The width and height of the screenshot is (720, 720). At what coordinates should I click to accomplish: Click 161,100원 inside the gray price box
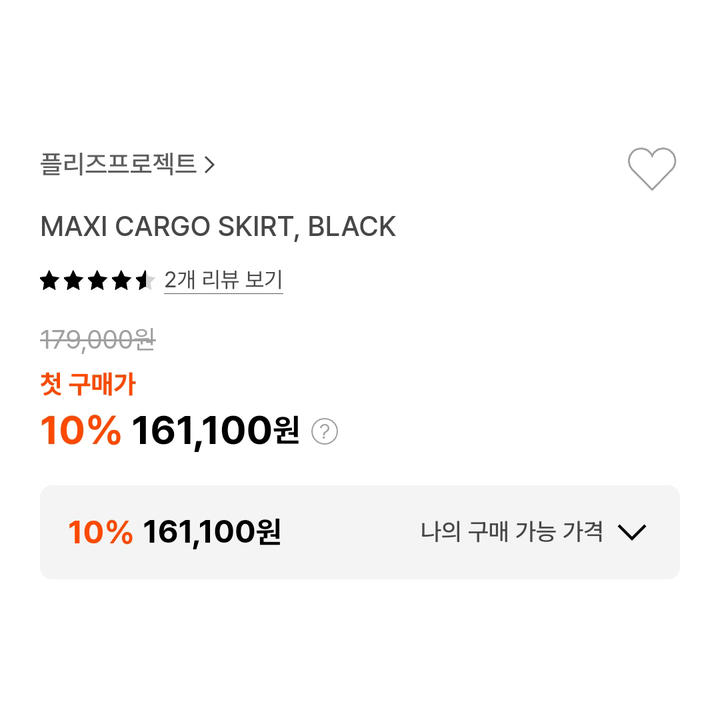point(212,532)
